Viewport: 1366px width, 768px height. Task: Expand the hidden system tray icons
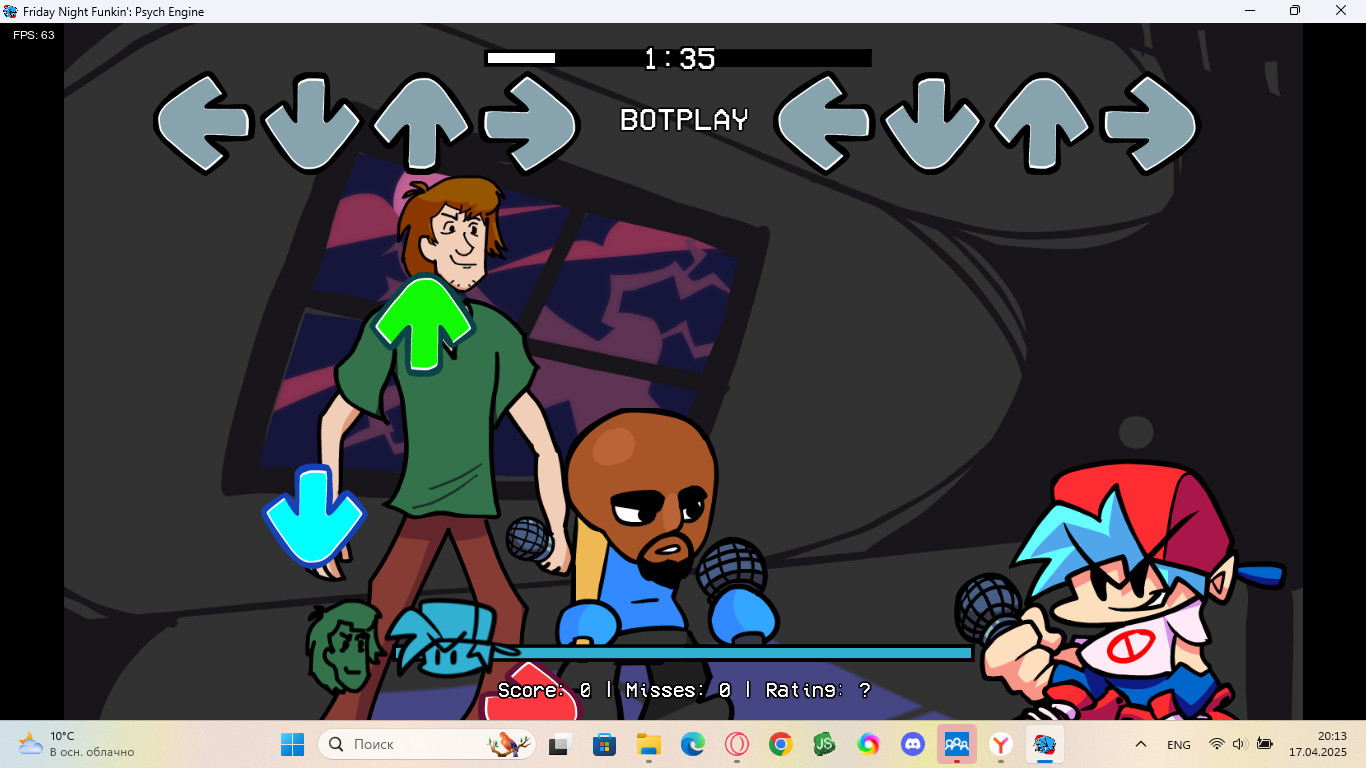(1140, 744)
